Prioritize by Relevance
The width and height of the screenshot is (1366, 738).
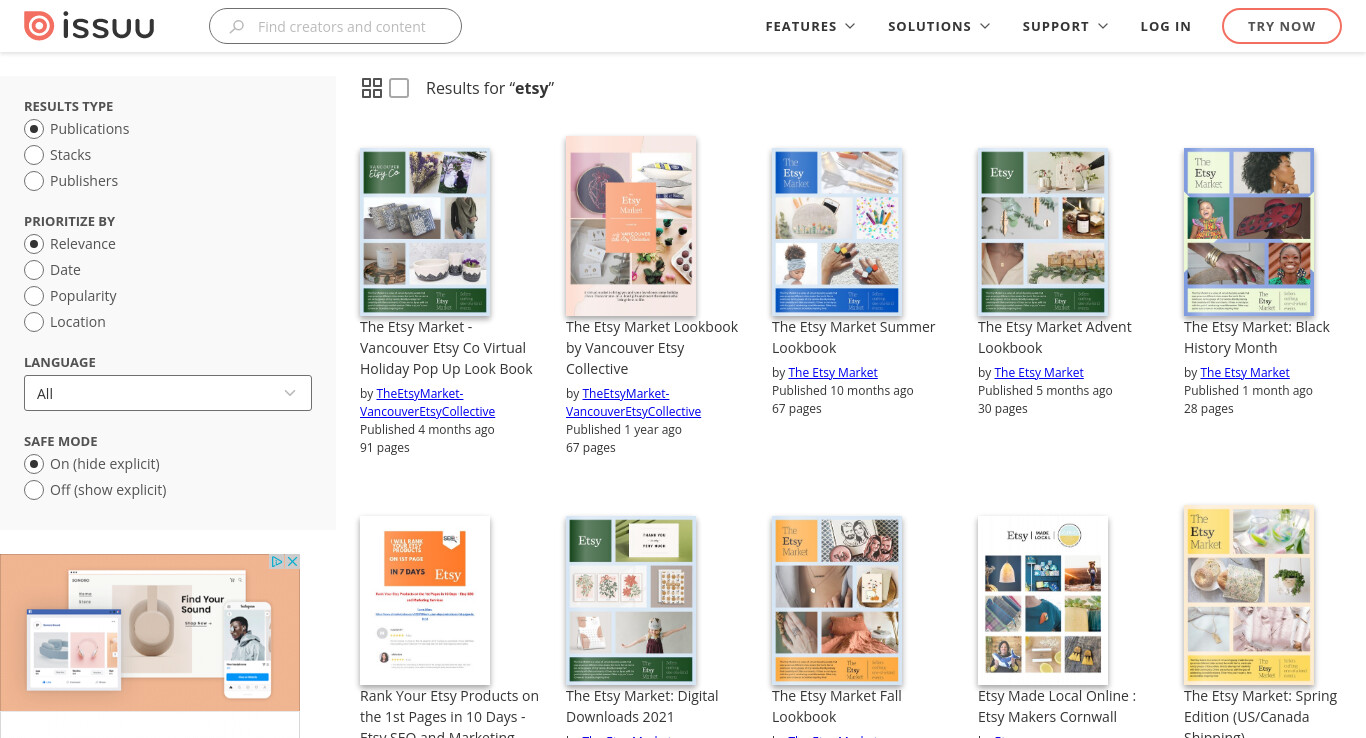click(34, 244)
